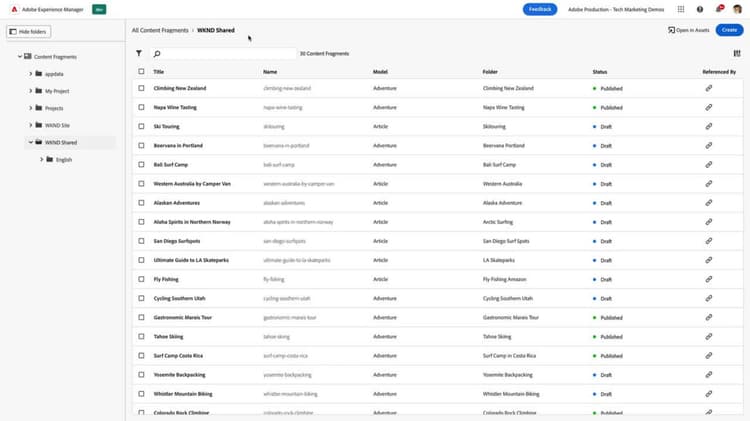
Task: Select the Ski Touring row checkbox
Action: 141,126
